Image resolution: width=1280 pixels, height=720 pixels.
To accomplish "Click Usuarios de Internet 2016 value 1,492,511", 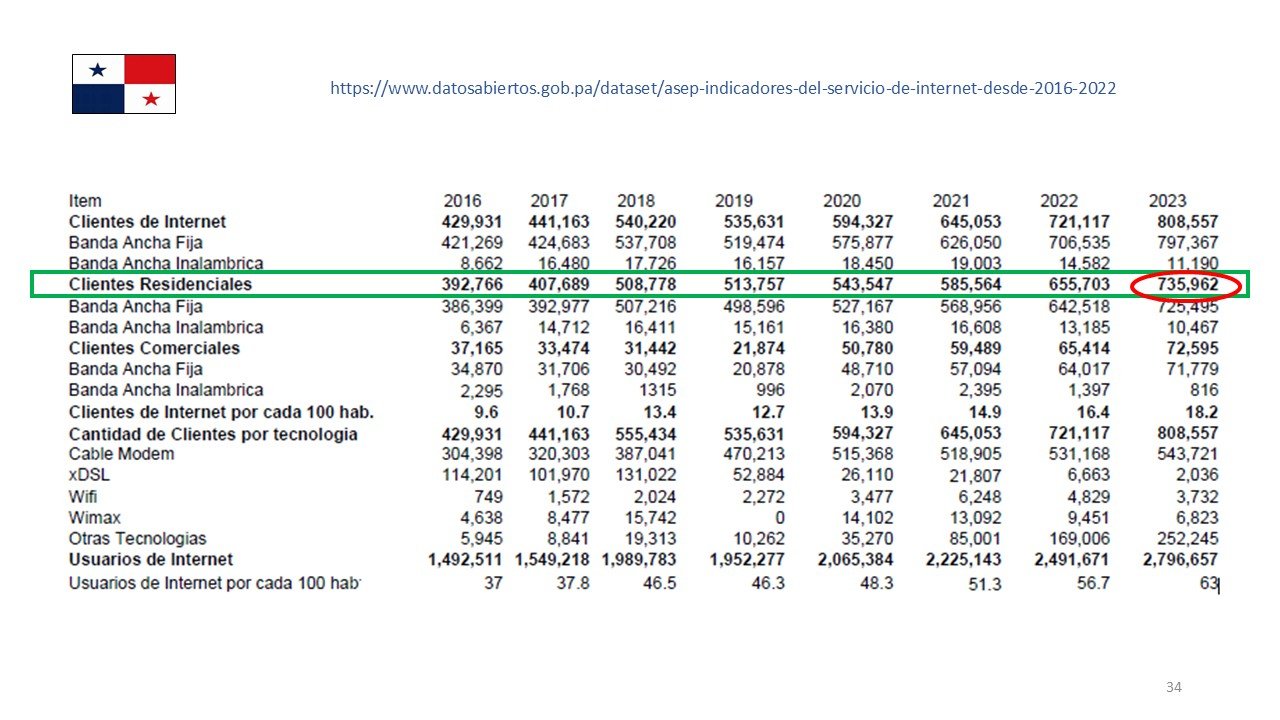I will click(465, 559).
